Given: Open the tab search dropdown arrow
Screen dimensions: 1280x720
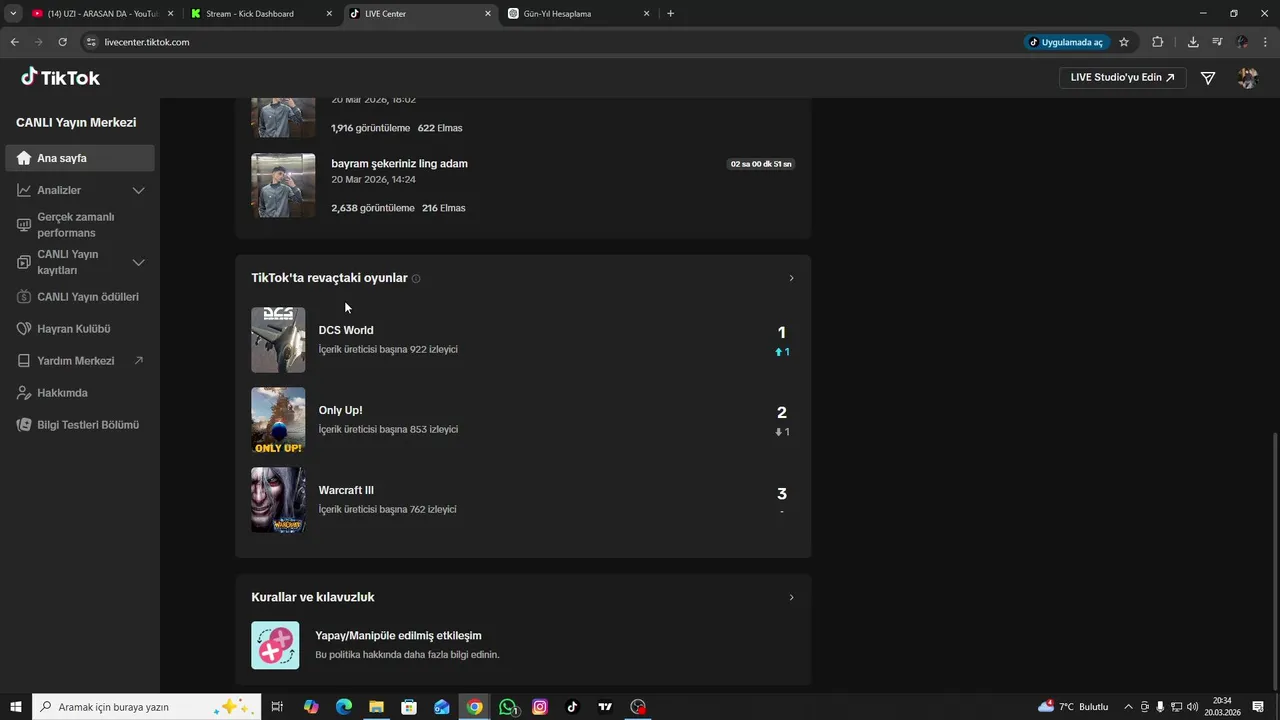Looking at the screenshot, I should (x=13, y=14).
